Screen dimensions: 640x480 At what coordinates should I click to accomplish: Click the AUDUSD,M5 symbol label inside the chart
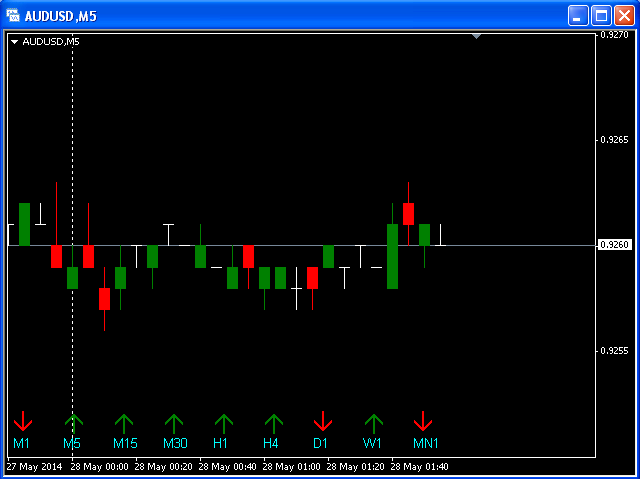pyautogui.click(x=51, y=42)
